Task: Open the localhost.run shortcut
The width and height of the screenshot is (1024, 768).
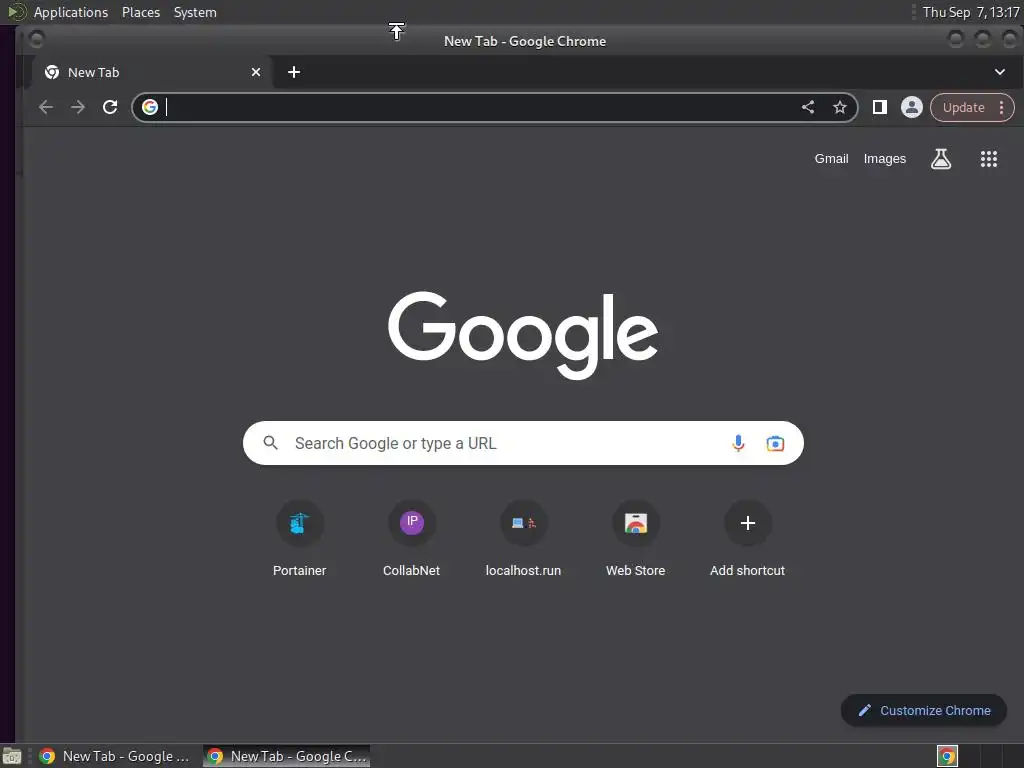Action: click(523, 539)
